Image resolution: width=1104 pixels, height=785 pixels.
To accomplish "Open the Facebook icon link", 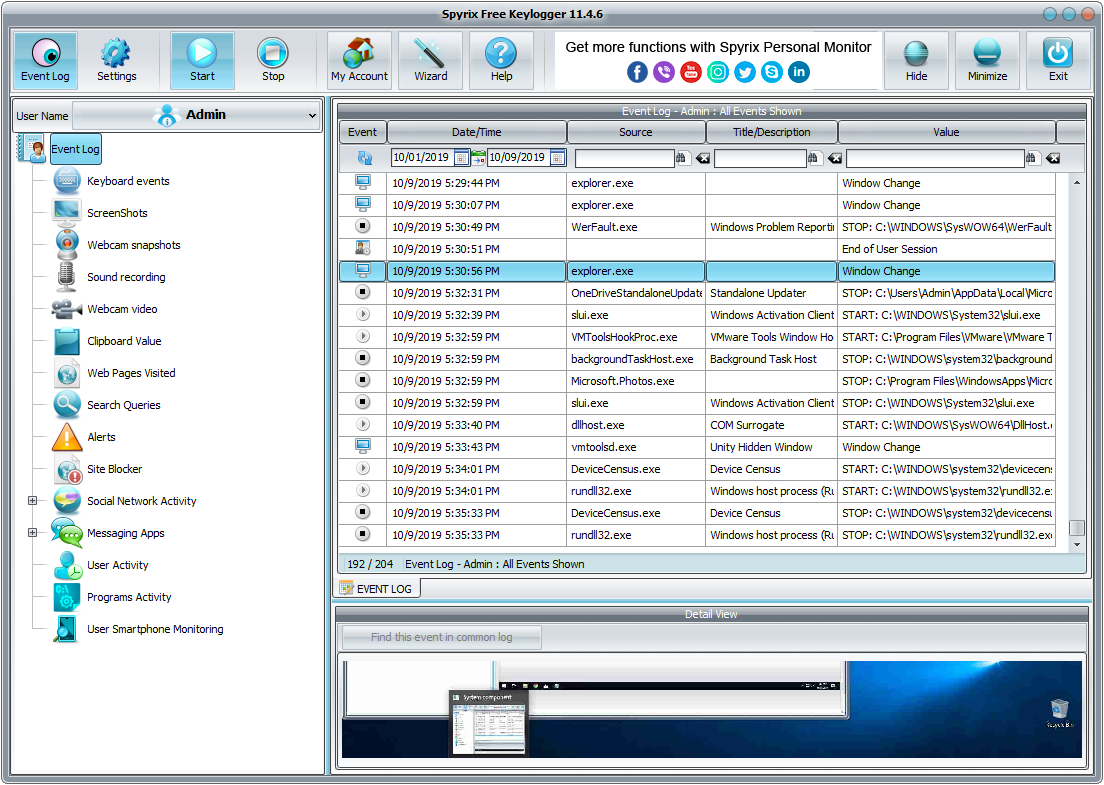I will [x=637, y=72].
